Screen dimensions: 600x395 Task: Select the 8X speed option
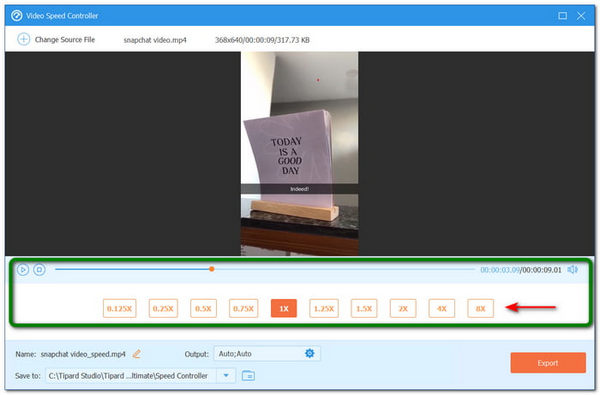coord(480,308)
